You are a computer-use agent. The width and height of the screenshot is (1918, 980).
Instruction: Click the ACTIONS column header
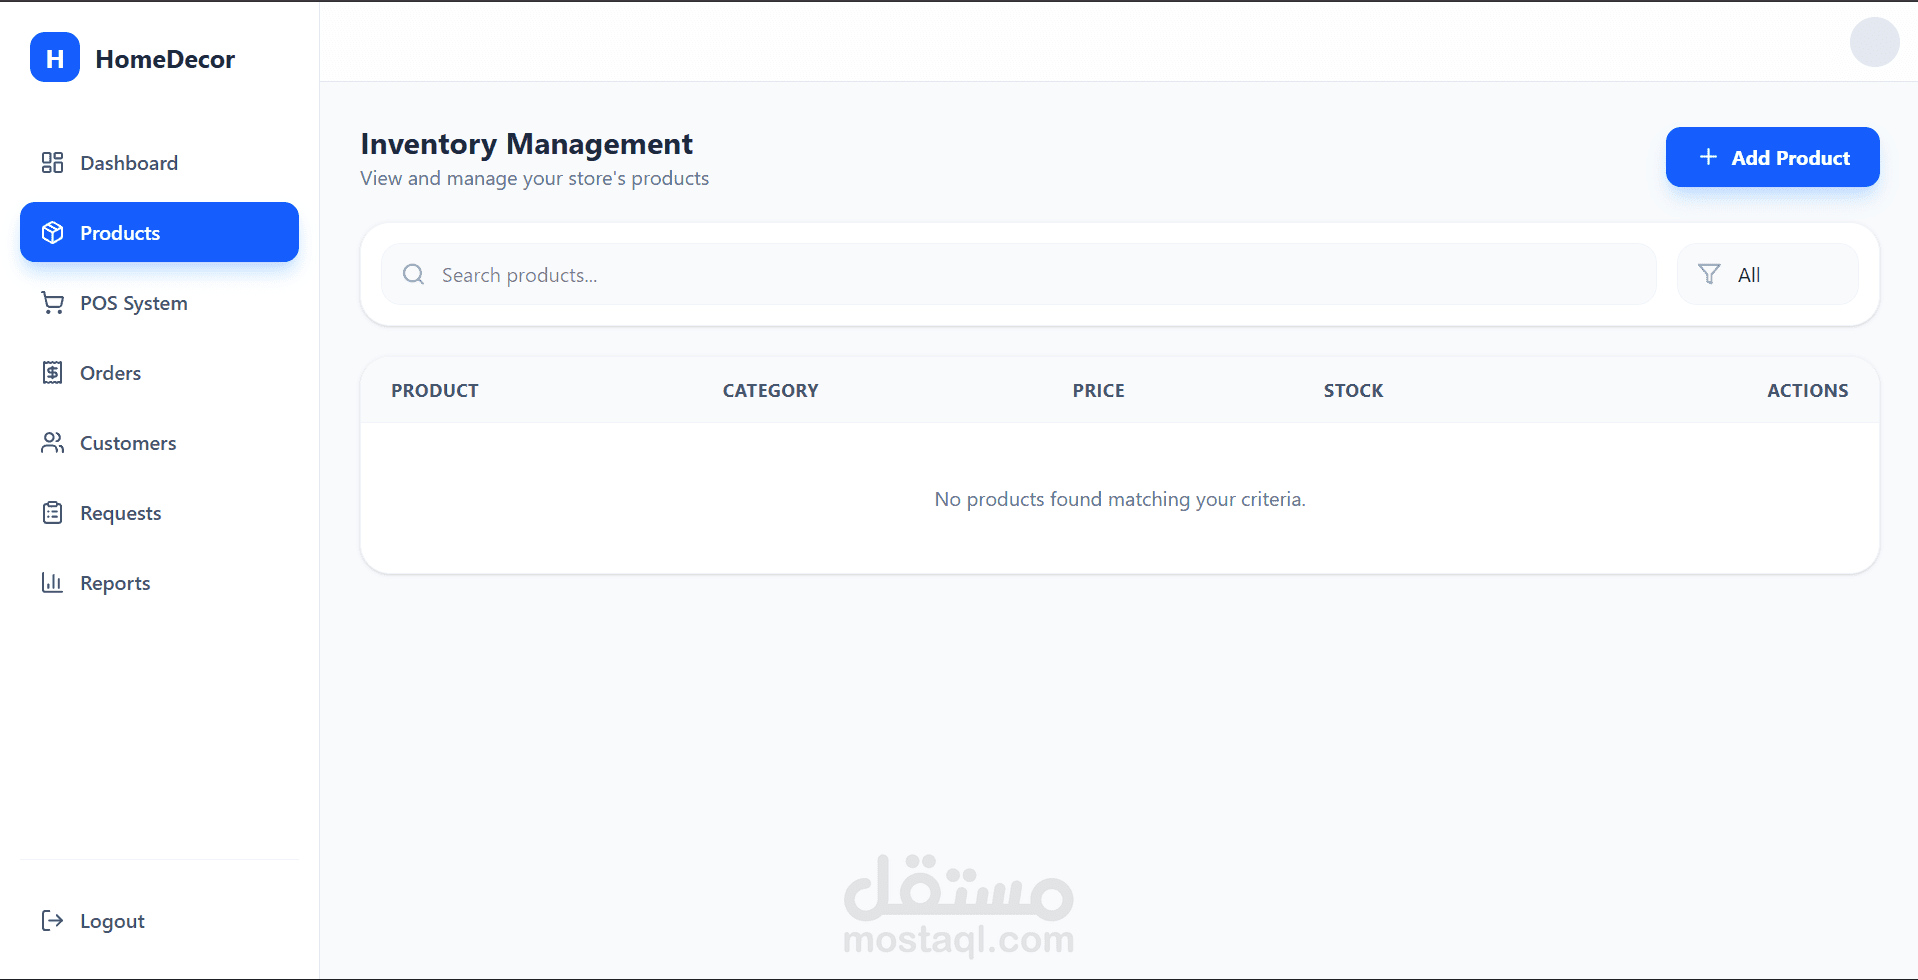pos(1808,391)
